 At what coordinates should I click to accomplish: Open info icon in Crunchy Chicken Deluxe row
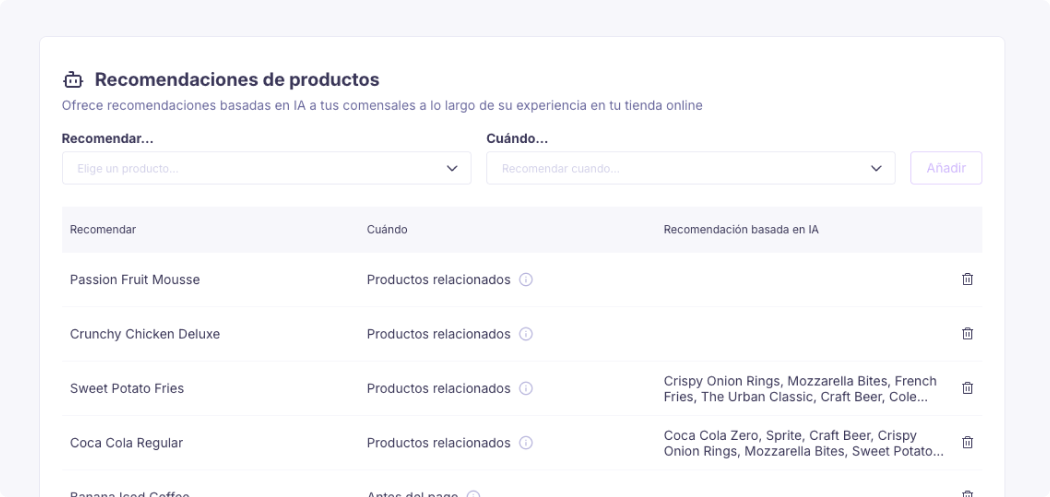(x=526, y=334)
